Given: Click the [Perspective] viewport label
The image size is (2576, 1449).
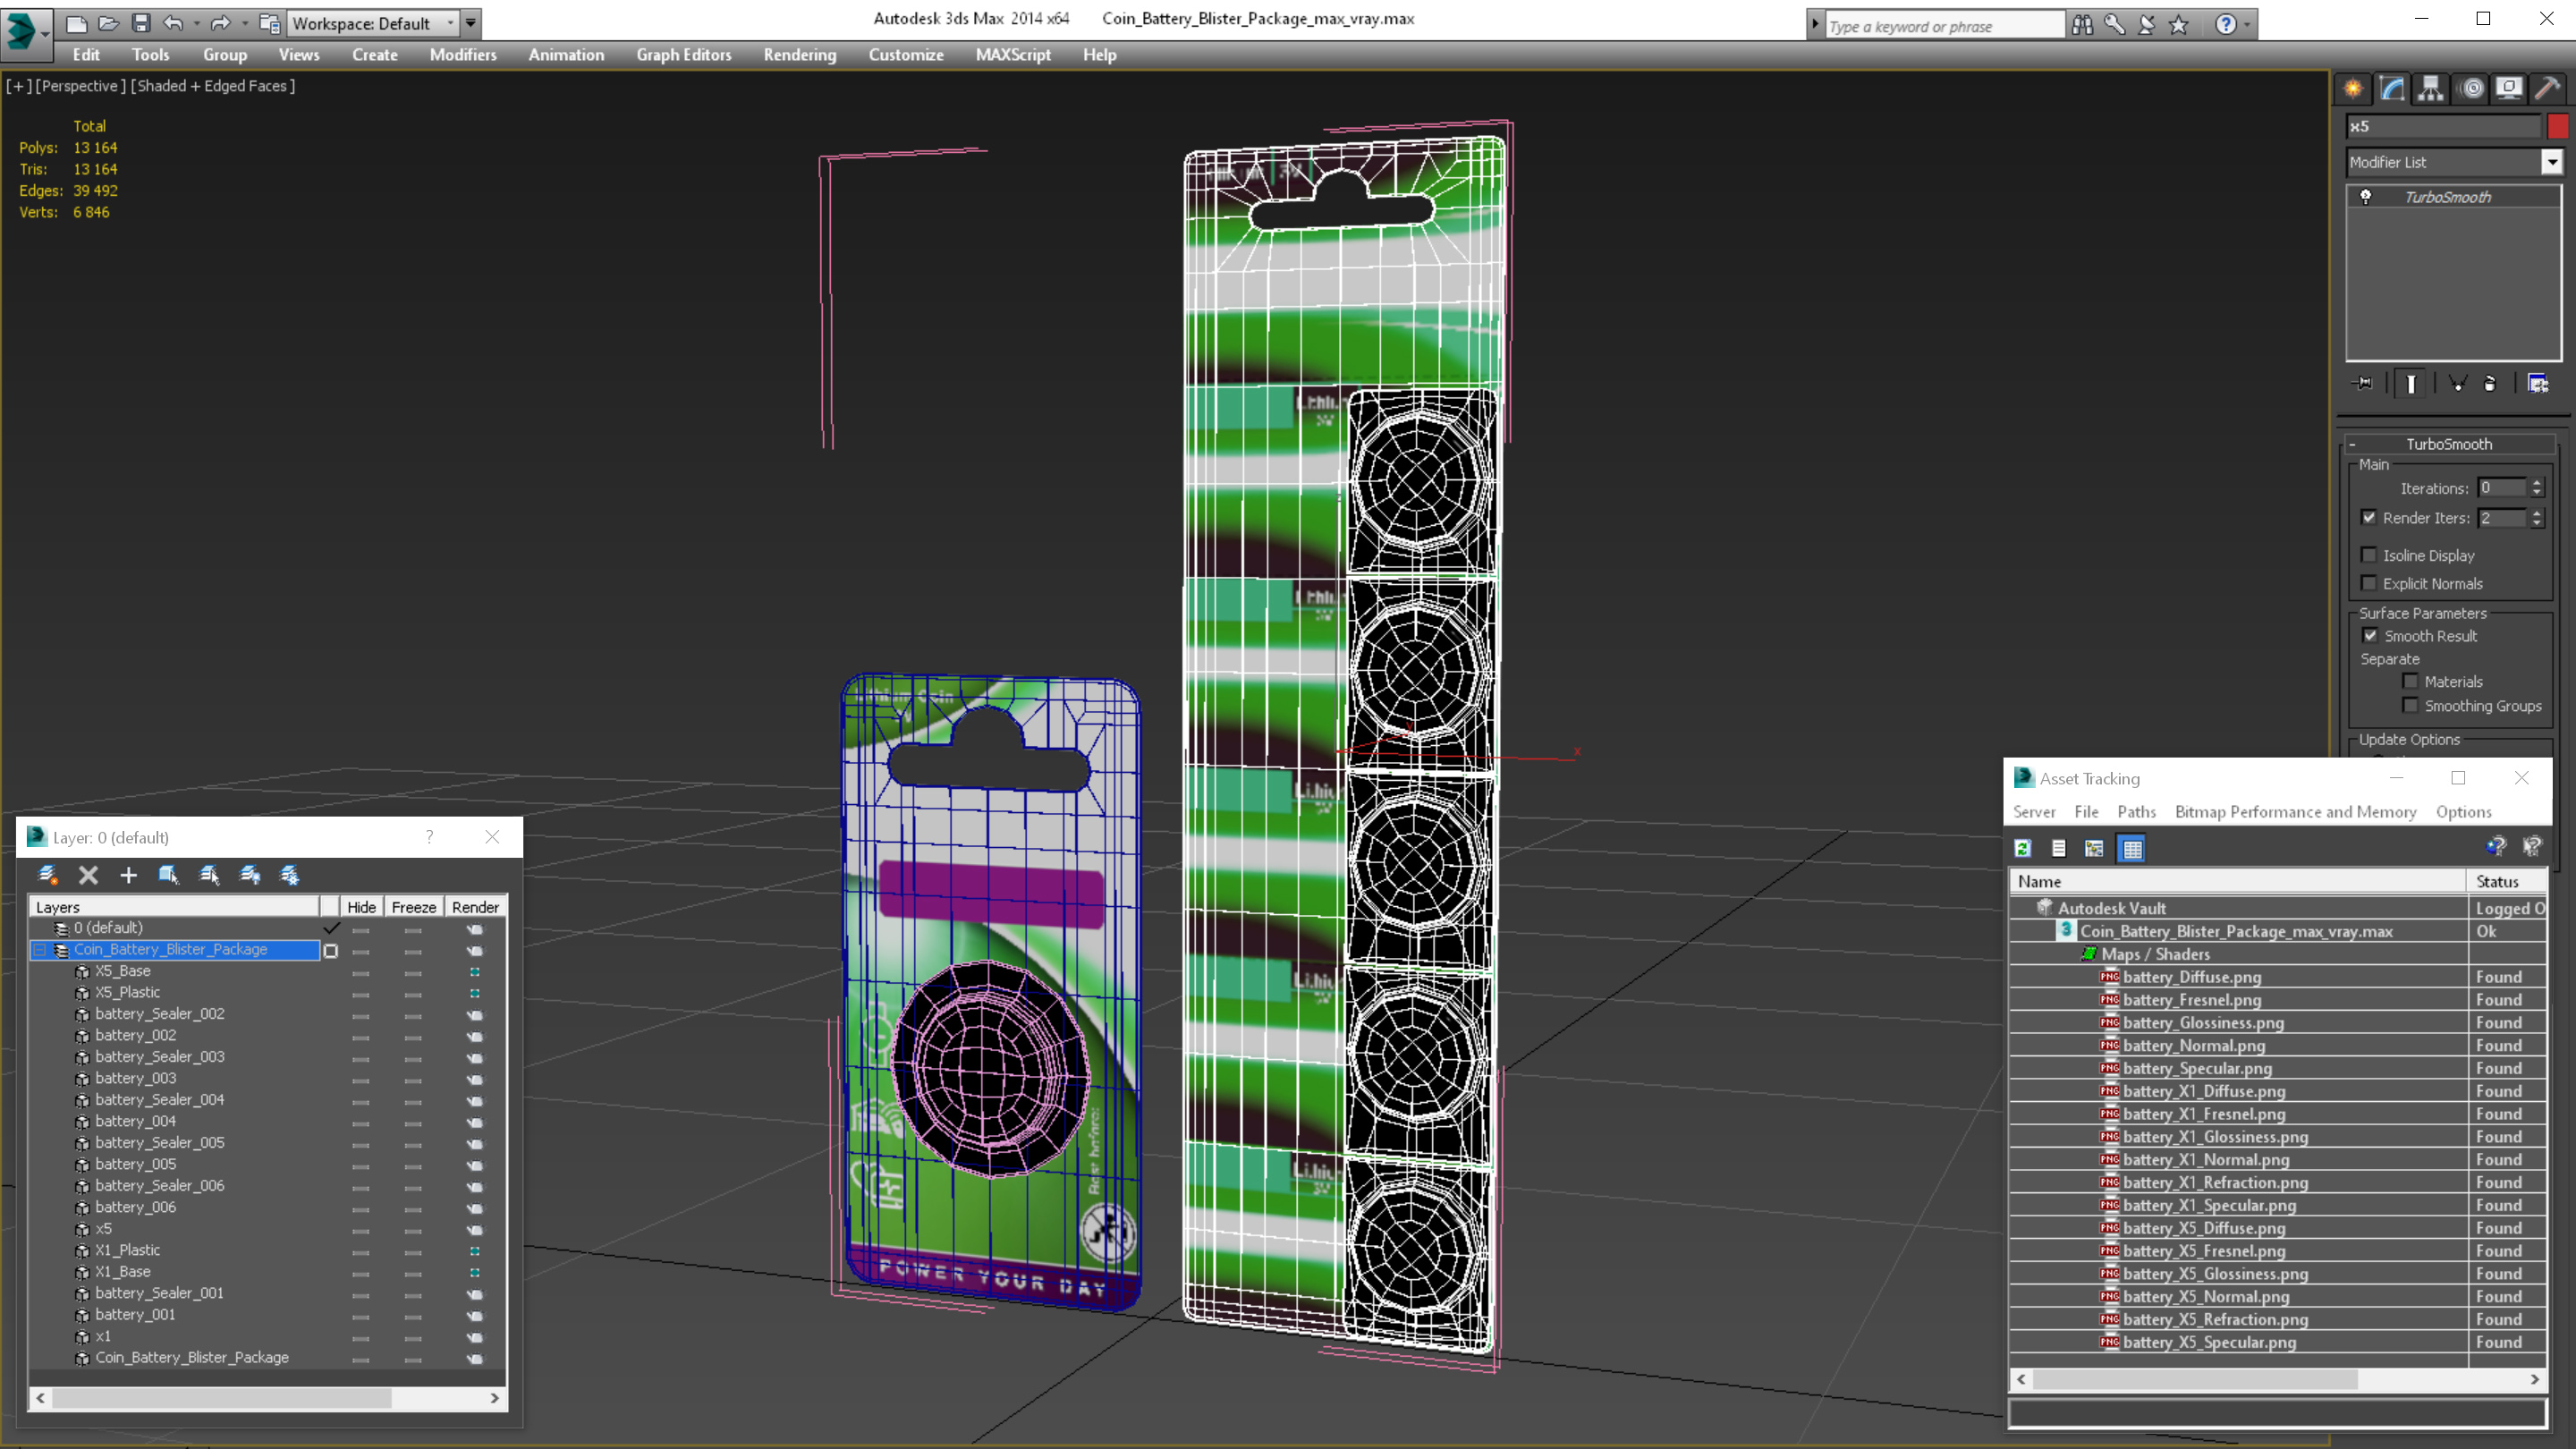Looking at the screenshot, I should [81, 86].
